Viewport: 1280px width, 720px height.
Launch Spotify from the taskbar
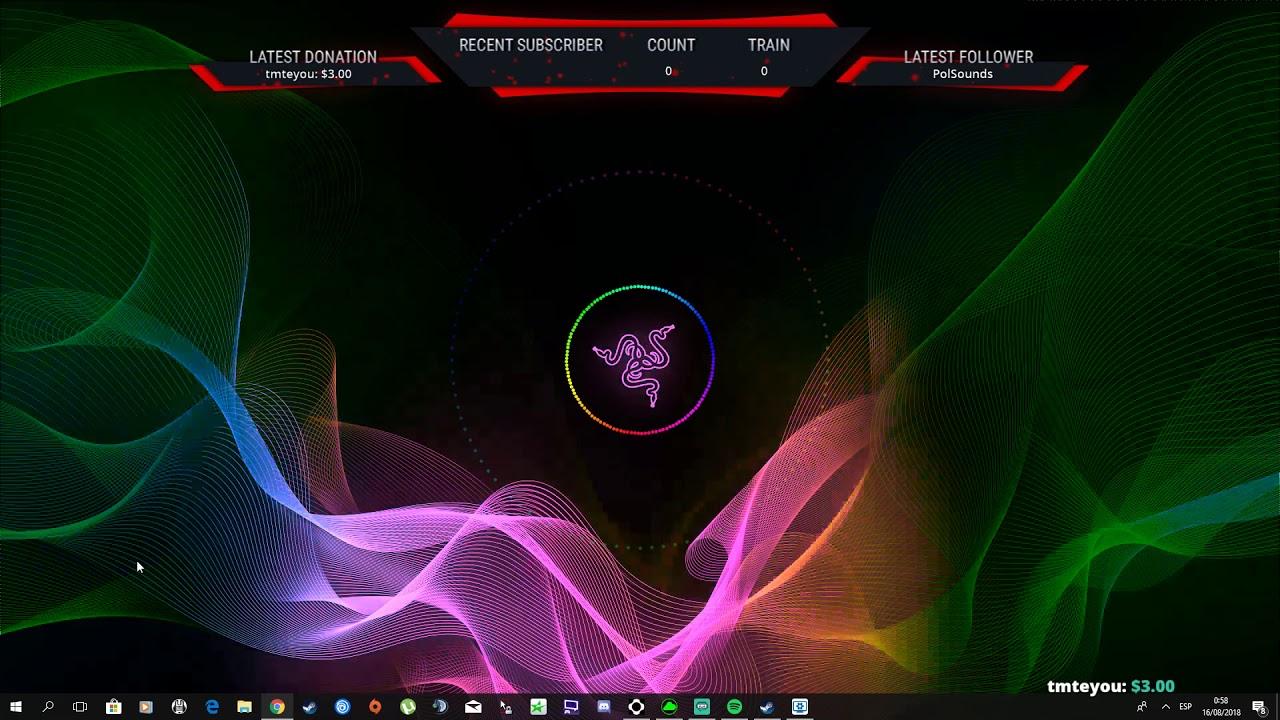click(x=734, y=707)
